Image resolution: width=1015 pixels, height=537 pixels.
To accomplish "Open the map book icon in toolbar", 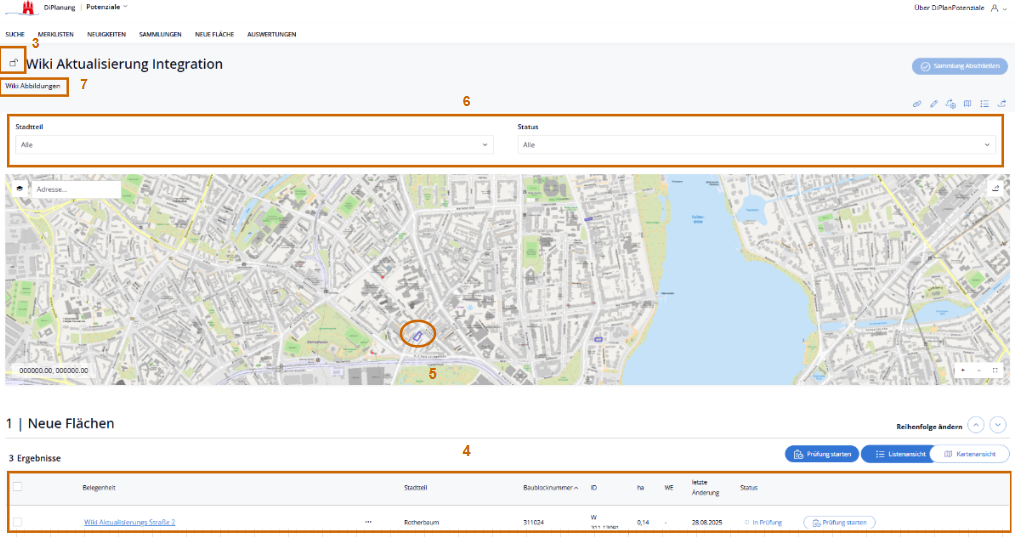I will click(x=967, y=103).
